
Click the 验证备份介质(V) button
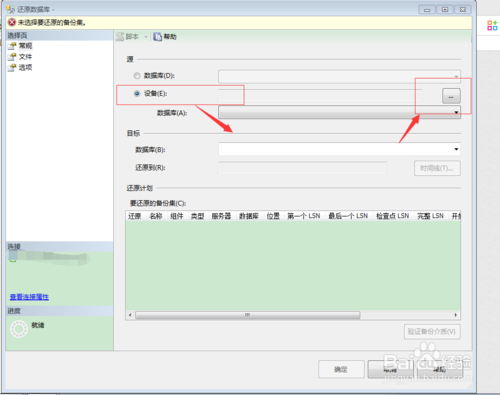pyautogui.click(x=432, y=332)
